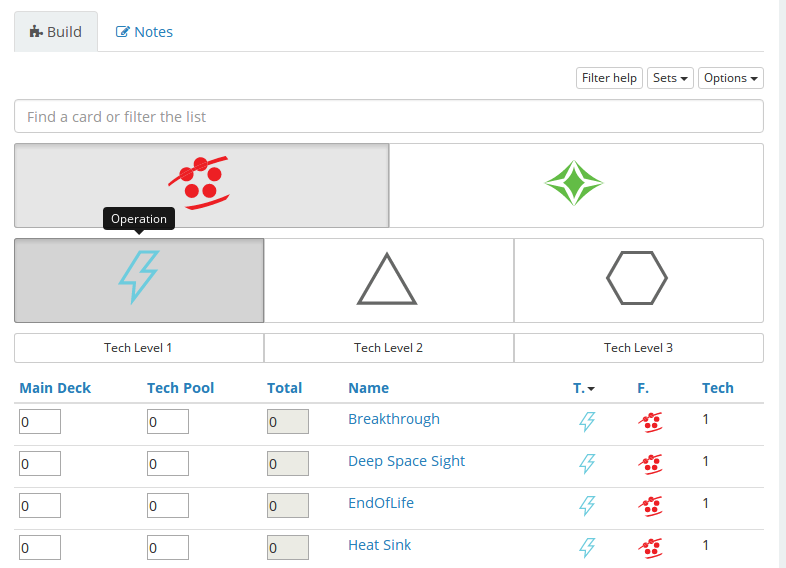Toggle the red faction filter button
786x568 pixels.
click(202, 185)
